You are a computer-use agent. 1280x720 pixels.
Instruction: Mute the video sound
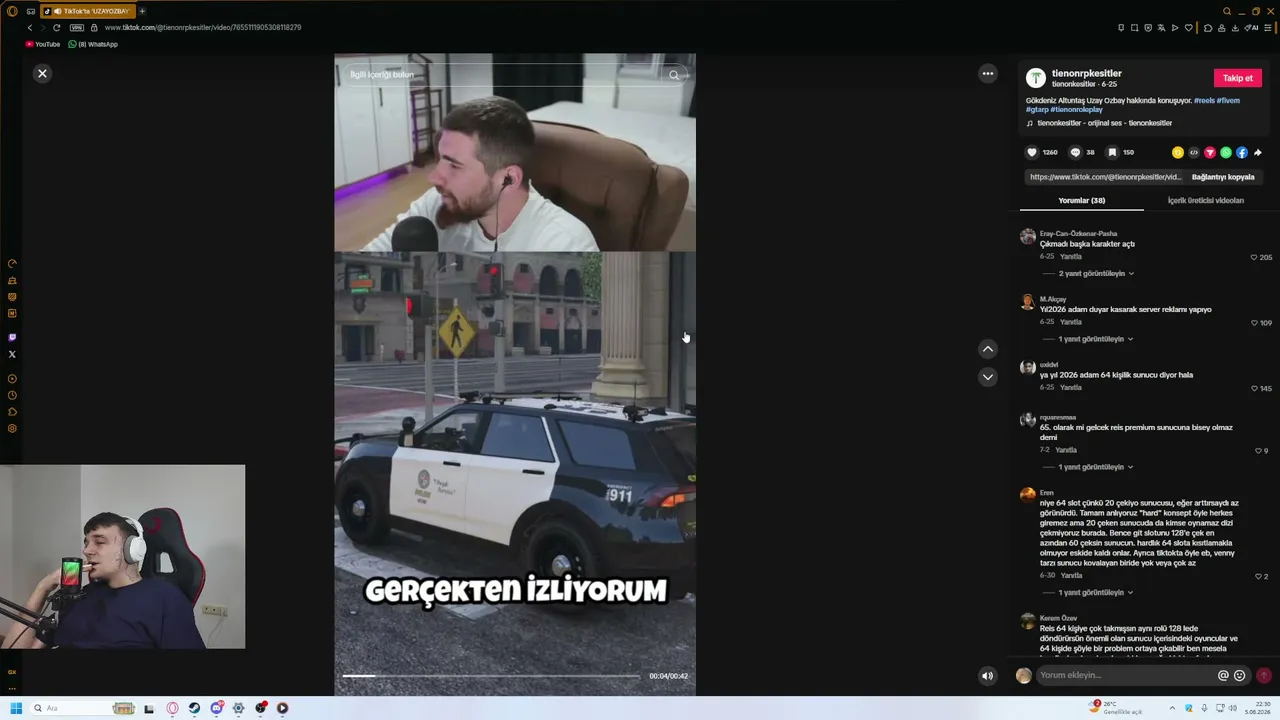987,676
